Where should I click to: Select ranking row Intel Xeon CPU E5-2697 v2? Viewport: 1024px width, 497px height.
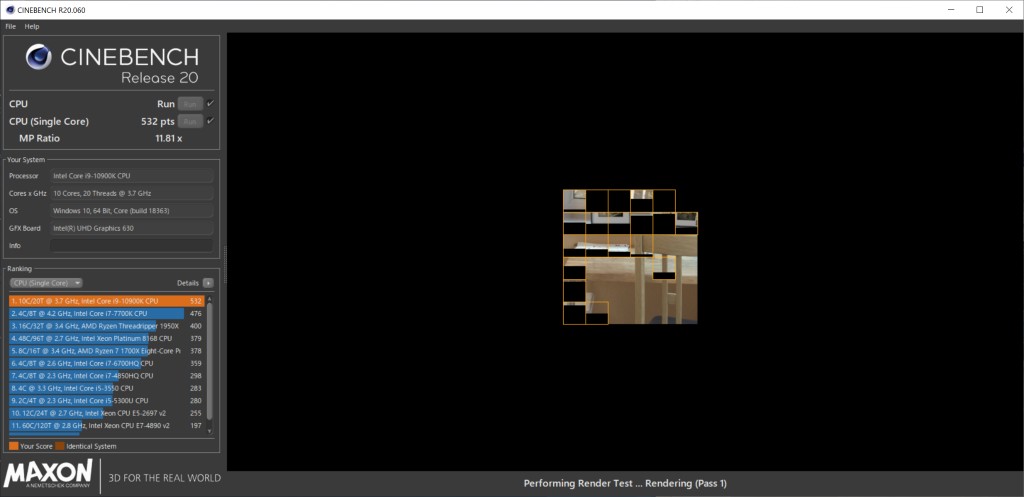point(106,413)
